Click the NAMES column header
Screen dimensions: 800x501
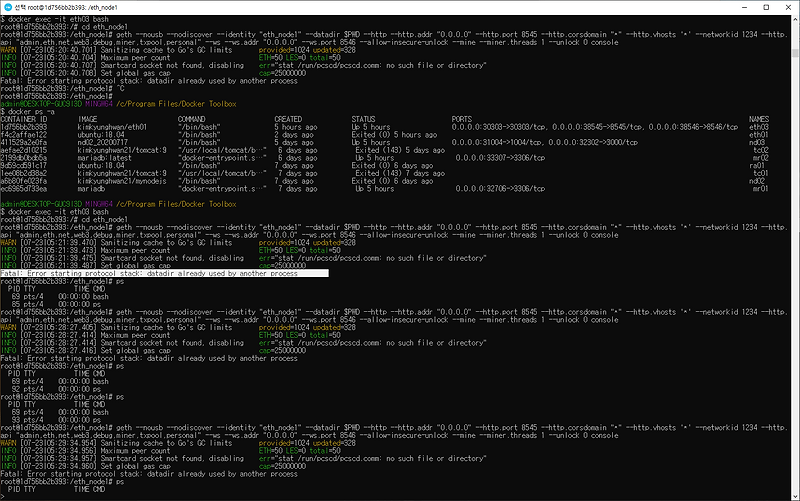(759, 119)
